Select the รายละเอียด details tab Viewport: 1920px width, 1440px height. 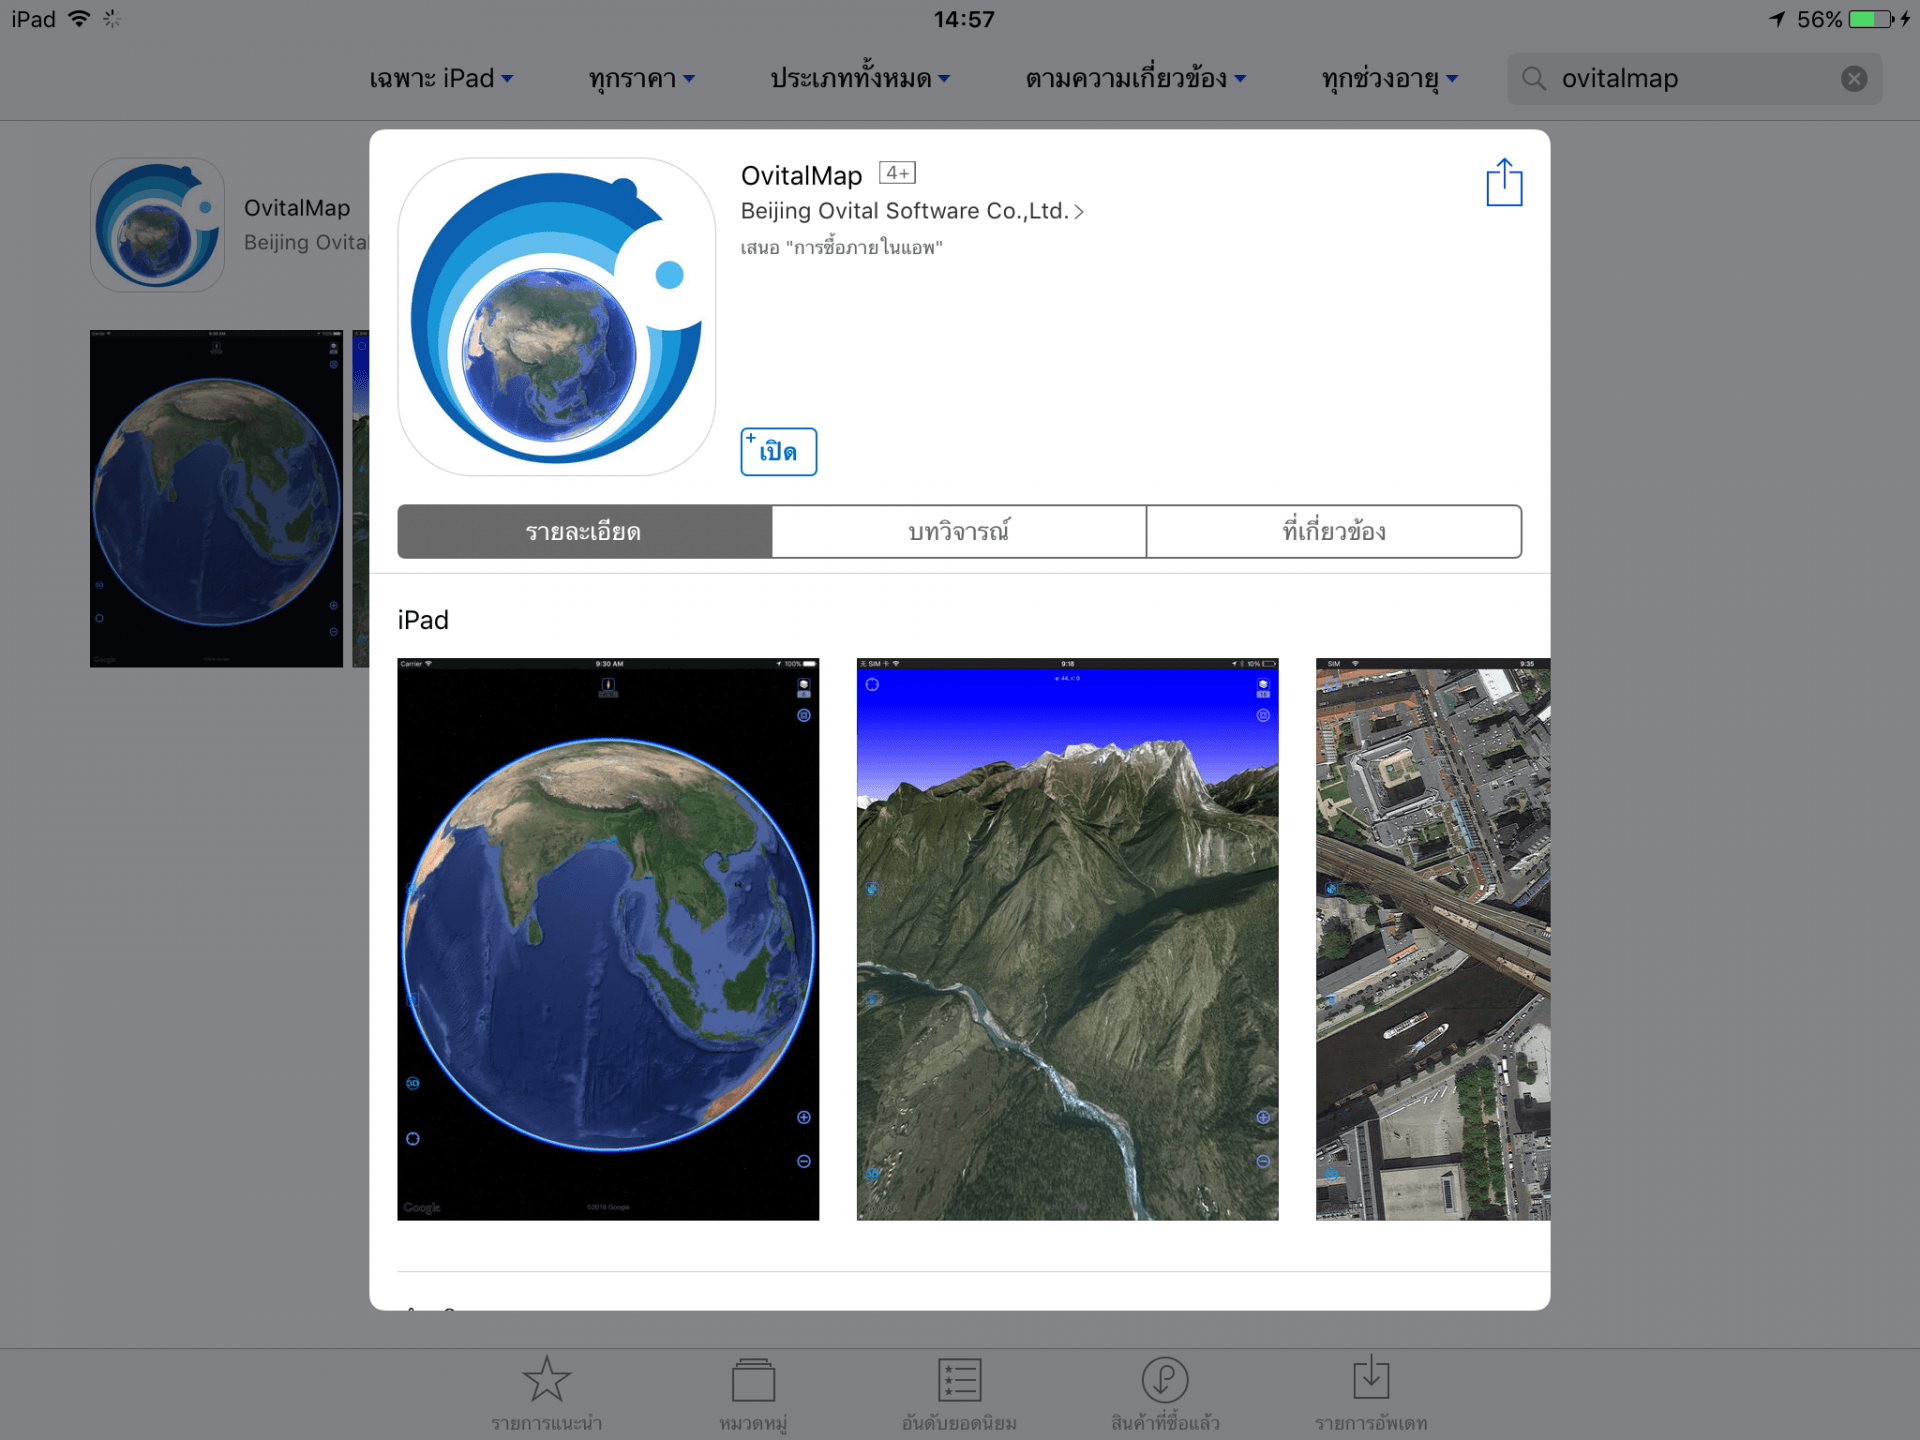point(584,531)
